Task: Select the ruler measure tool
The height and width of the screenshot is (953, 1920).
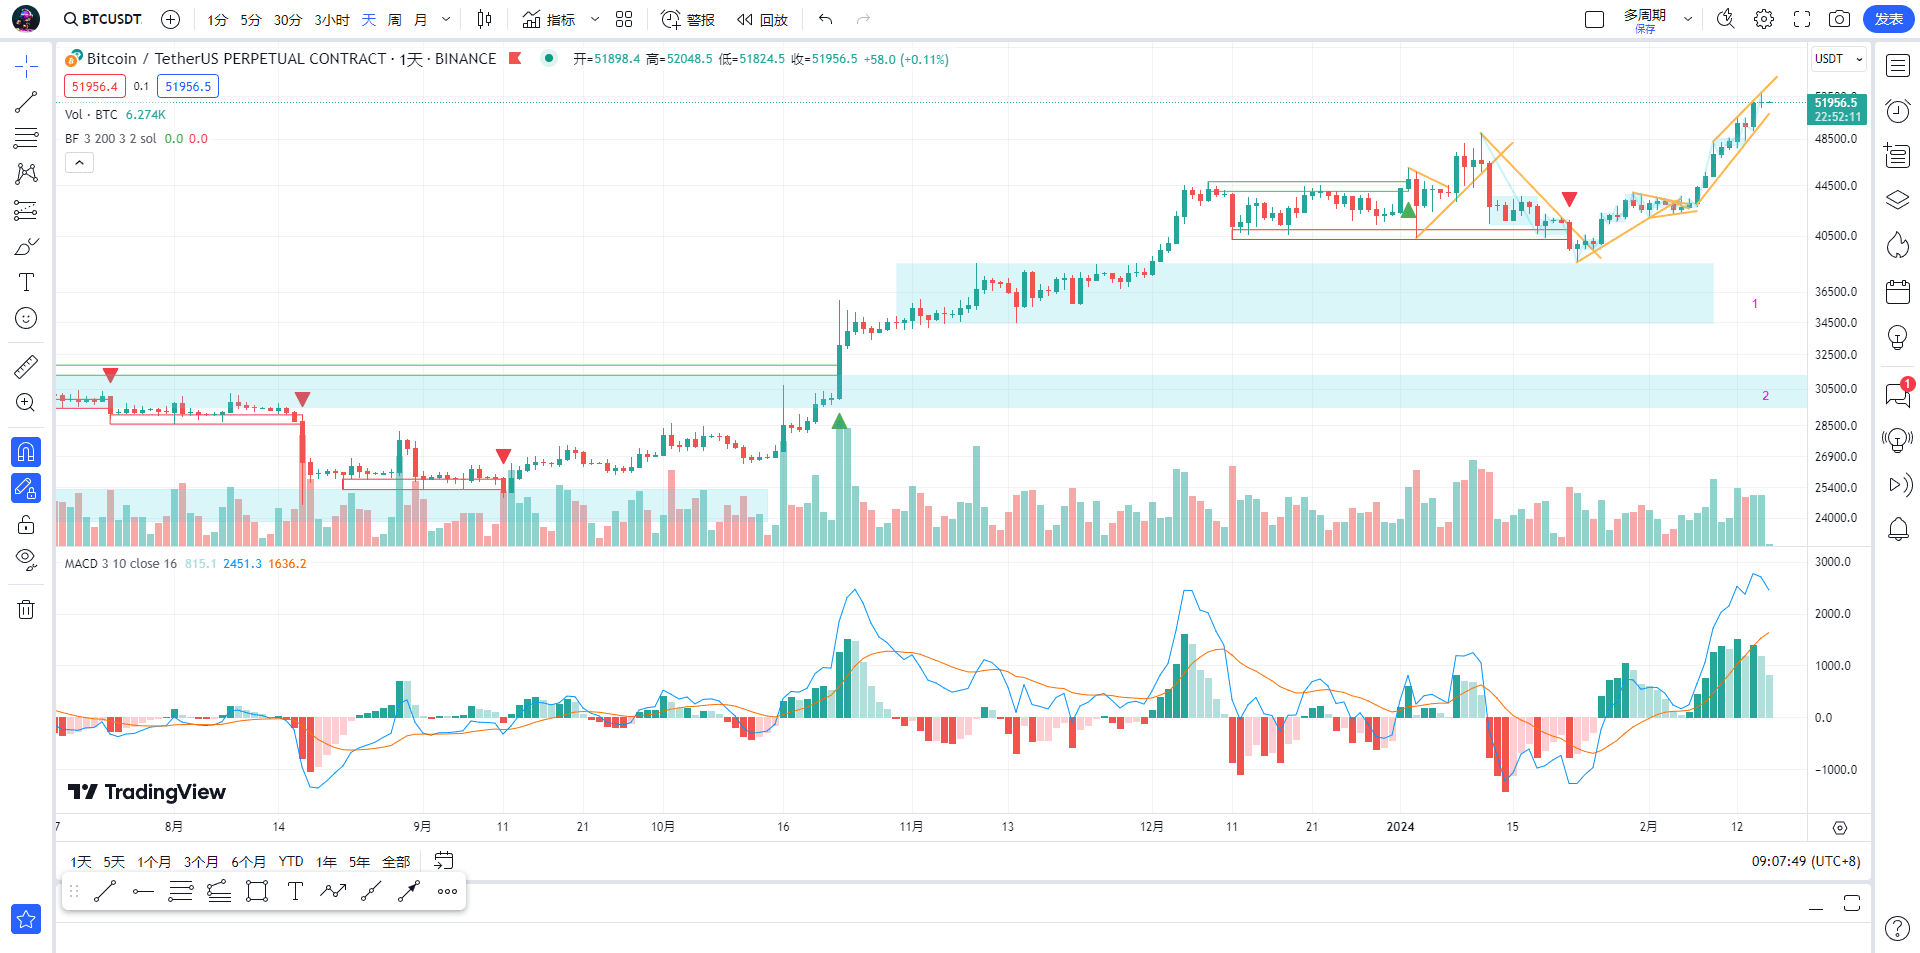Action: pos(26,366)
